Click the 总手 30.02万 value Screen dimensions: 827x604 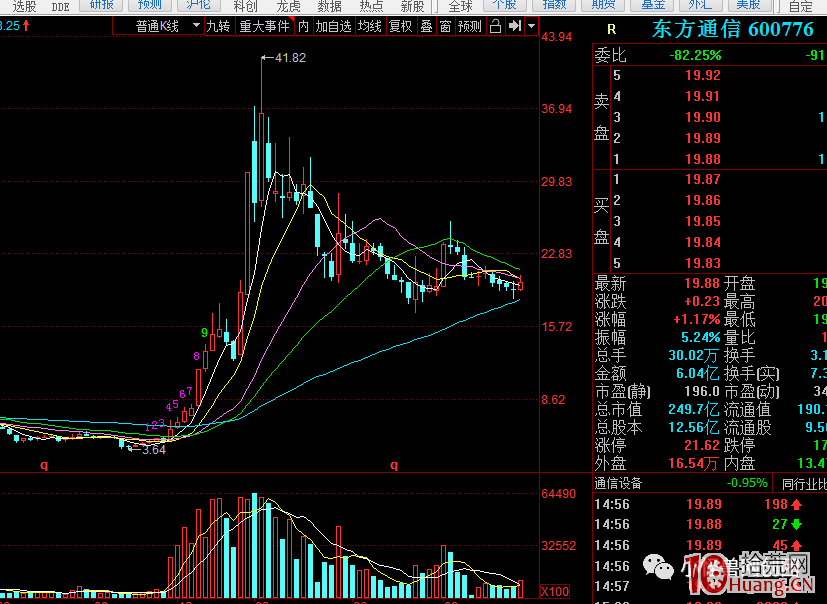pos(694,356)
